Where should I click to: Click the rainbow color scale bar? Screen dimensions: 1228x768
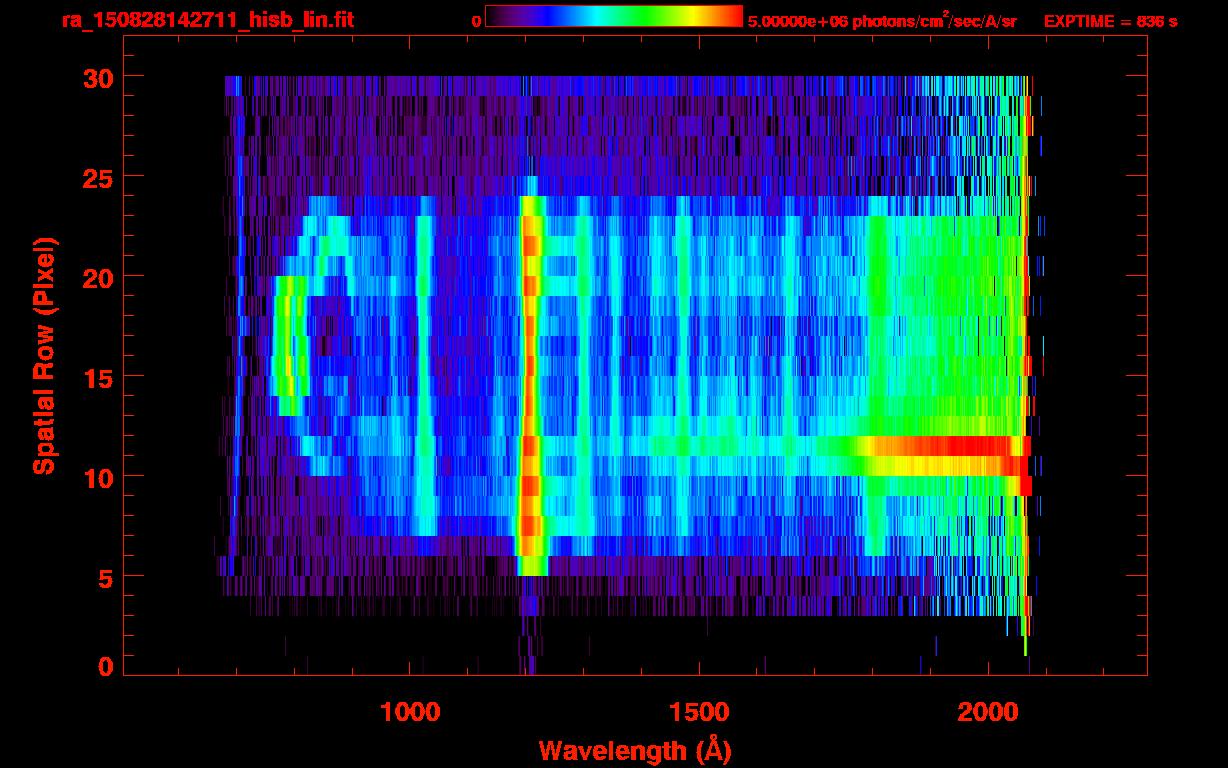click(x=614, y=17)
